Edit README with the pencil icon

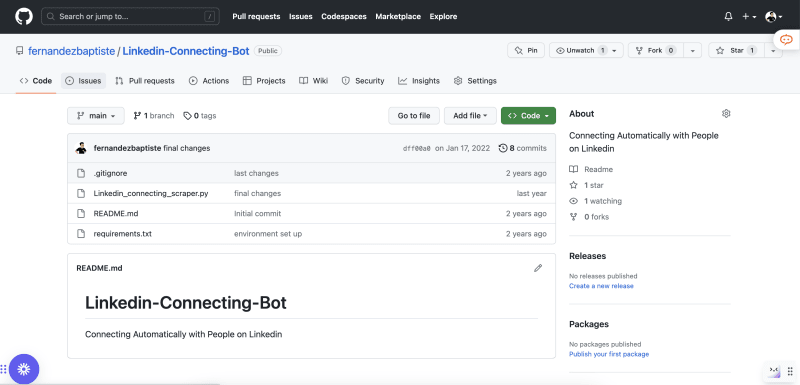[x=538, y=268]
